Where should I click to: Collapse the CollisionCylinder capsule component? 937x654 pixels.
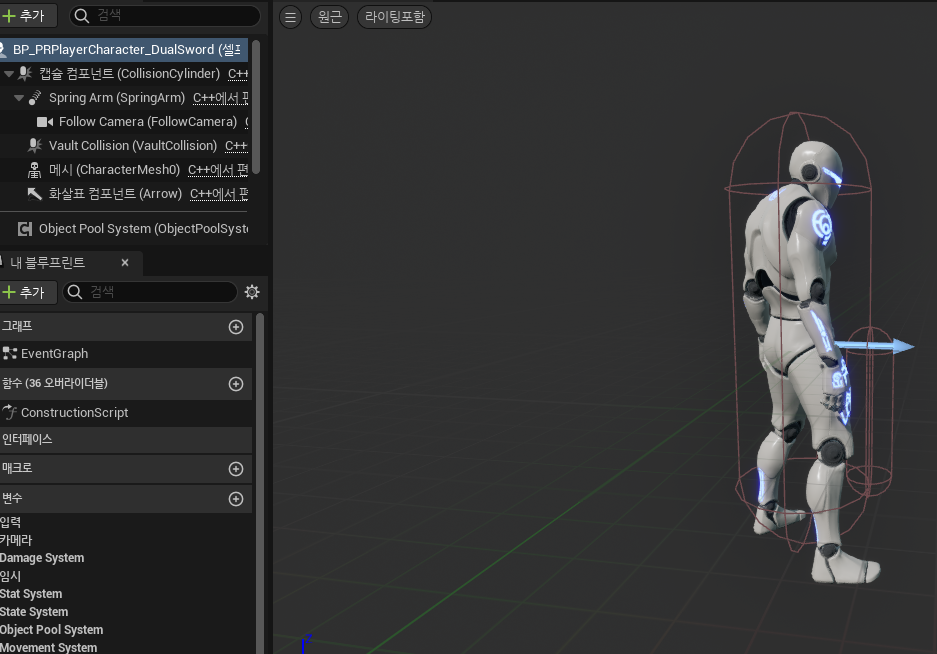coord(8,74)
